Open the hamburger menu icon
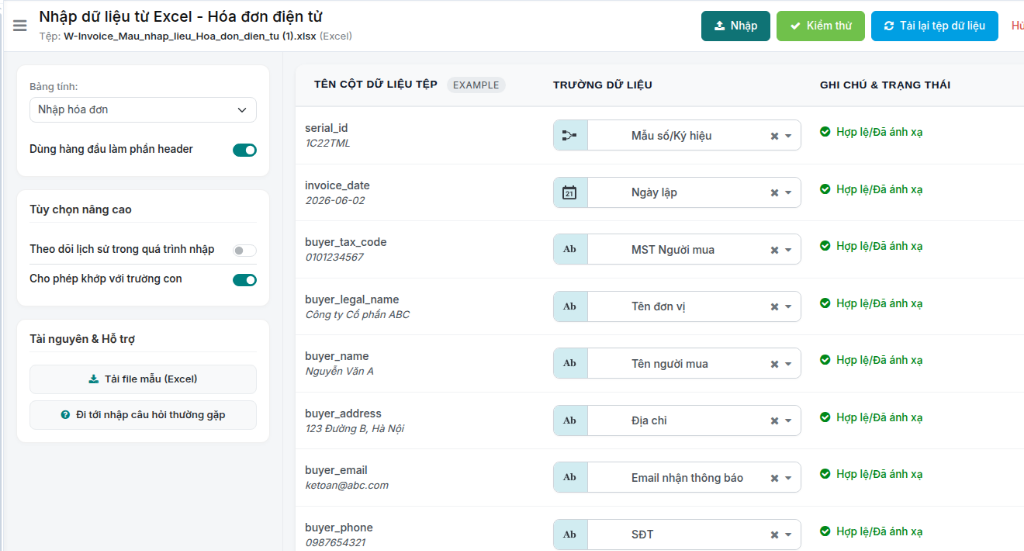The height and width of the screenshot is (551, 1024). tap(20, 25)
